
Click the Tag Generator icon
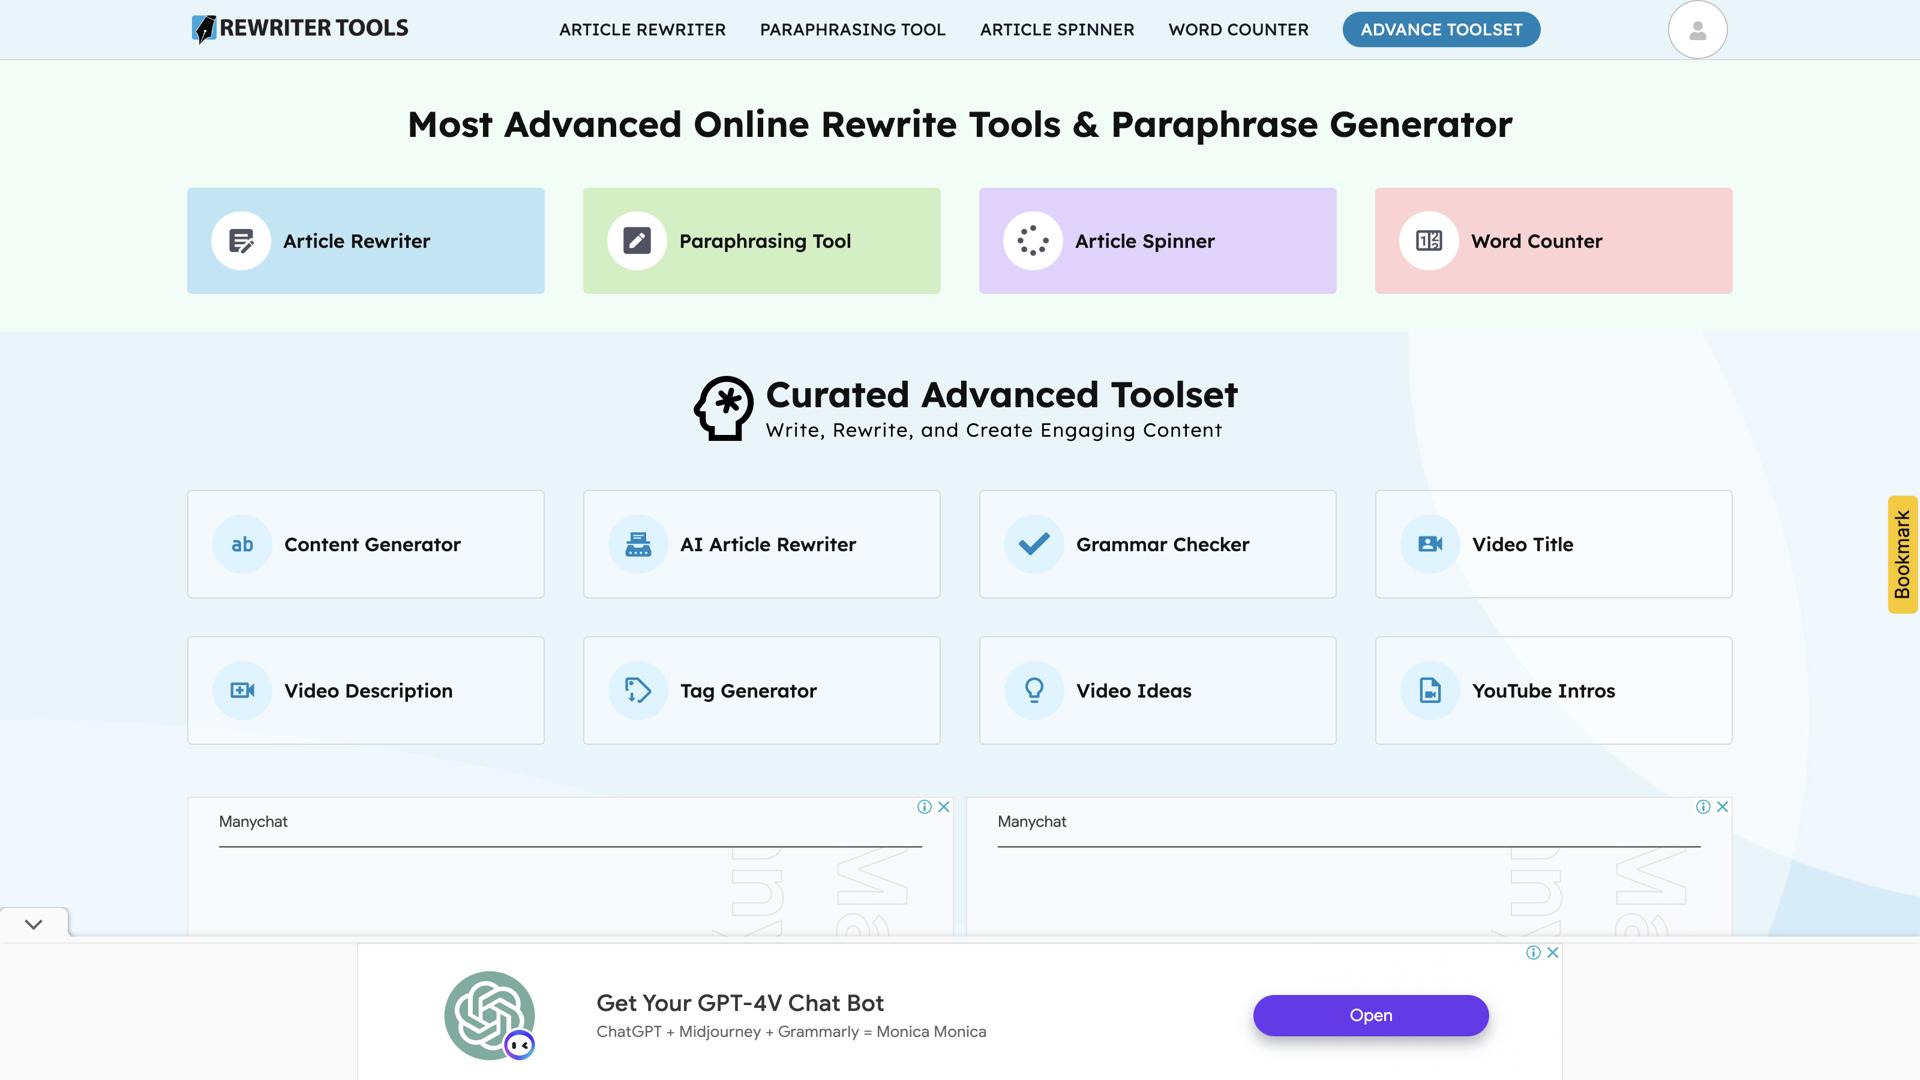point(636,690)
